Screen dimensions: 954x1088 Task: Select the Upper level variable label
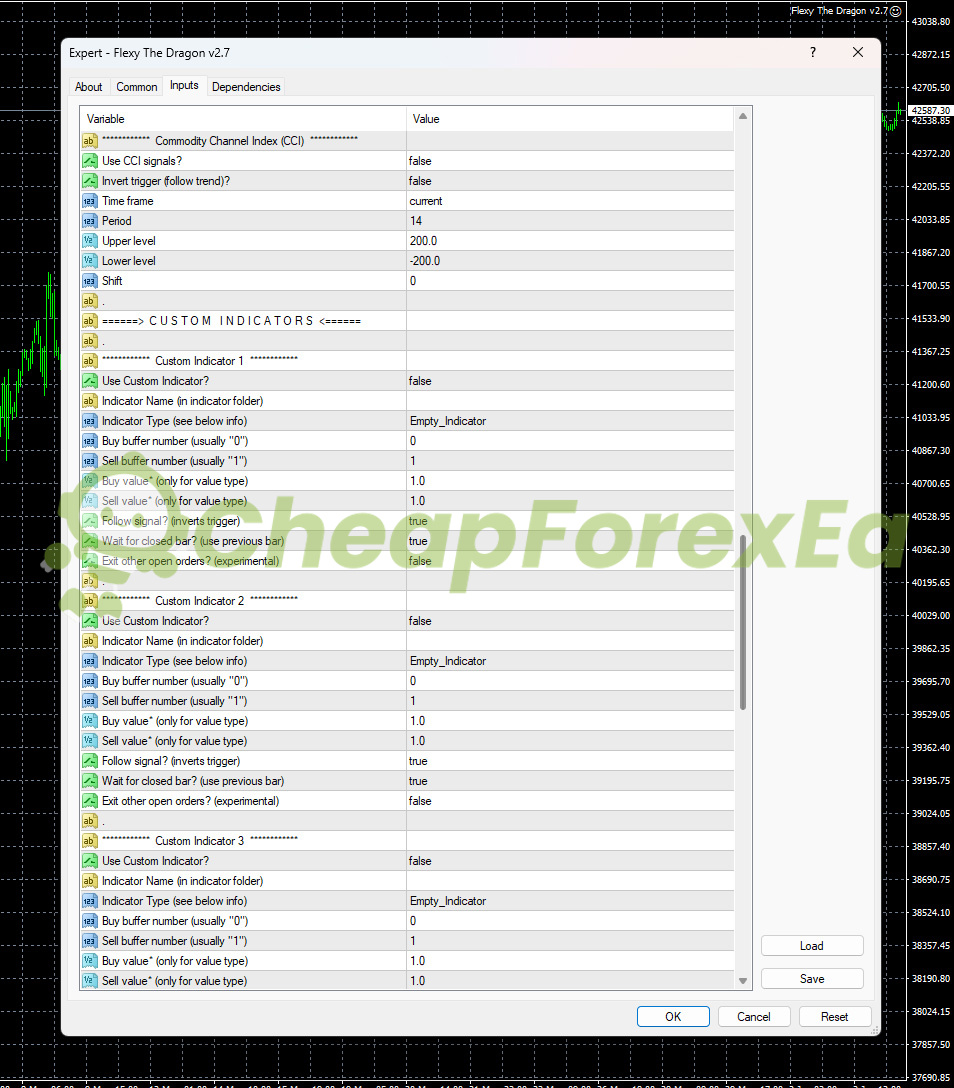129,241
